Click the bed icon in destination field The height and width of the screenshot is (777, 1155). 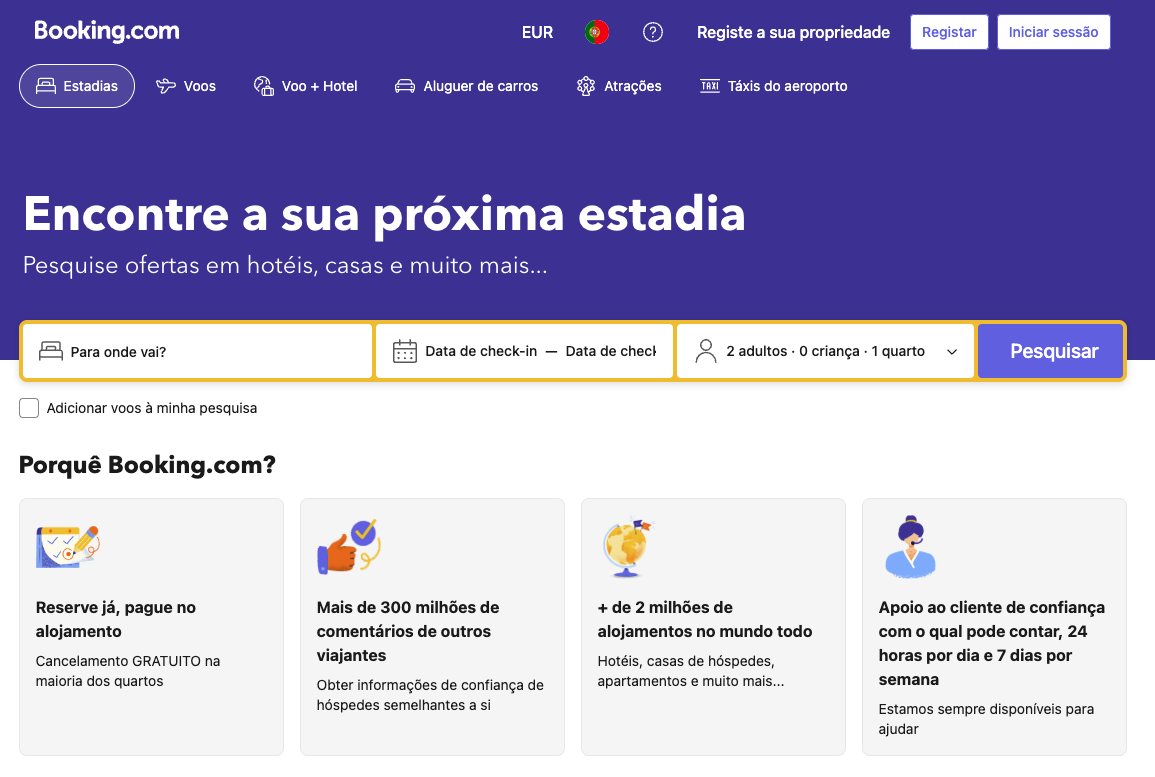[51, 351]
